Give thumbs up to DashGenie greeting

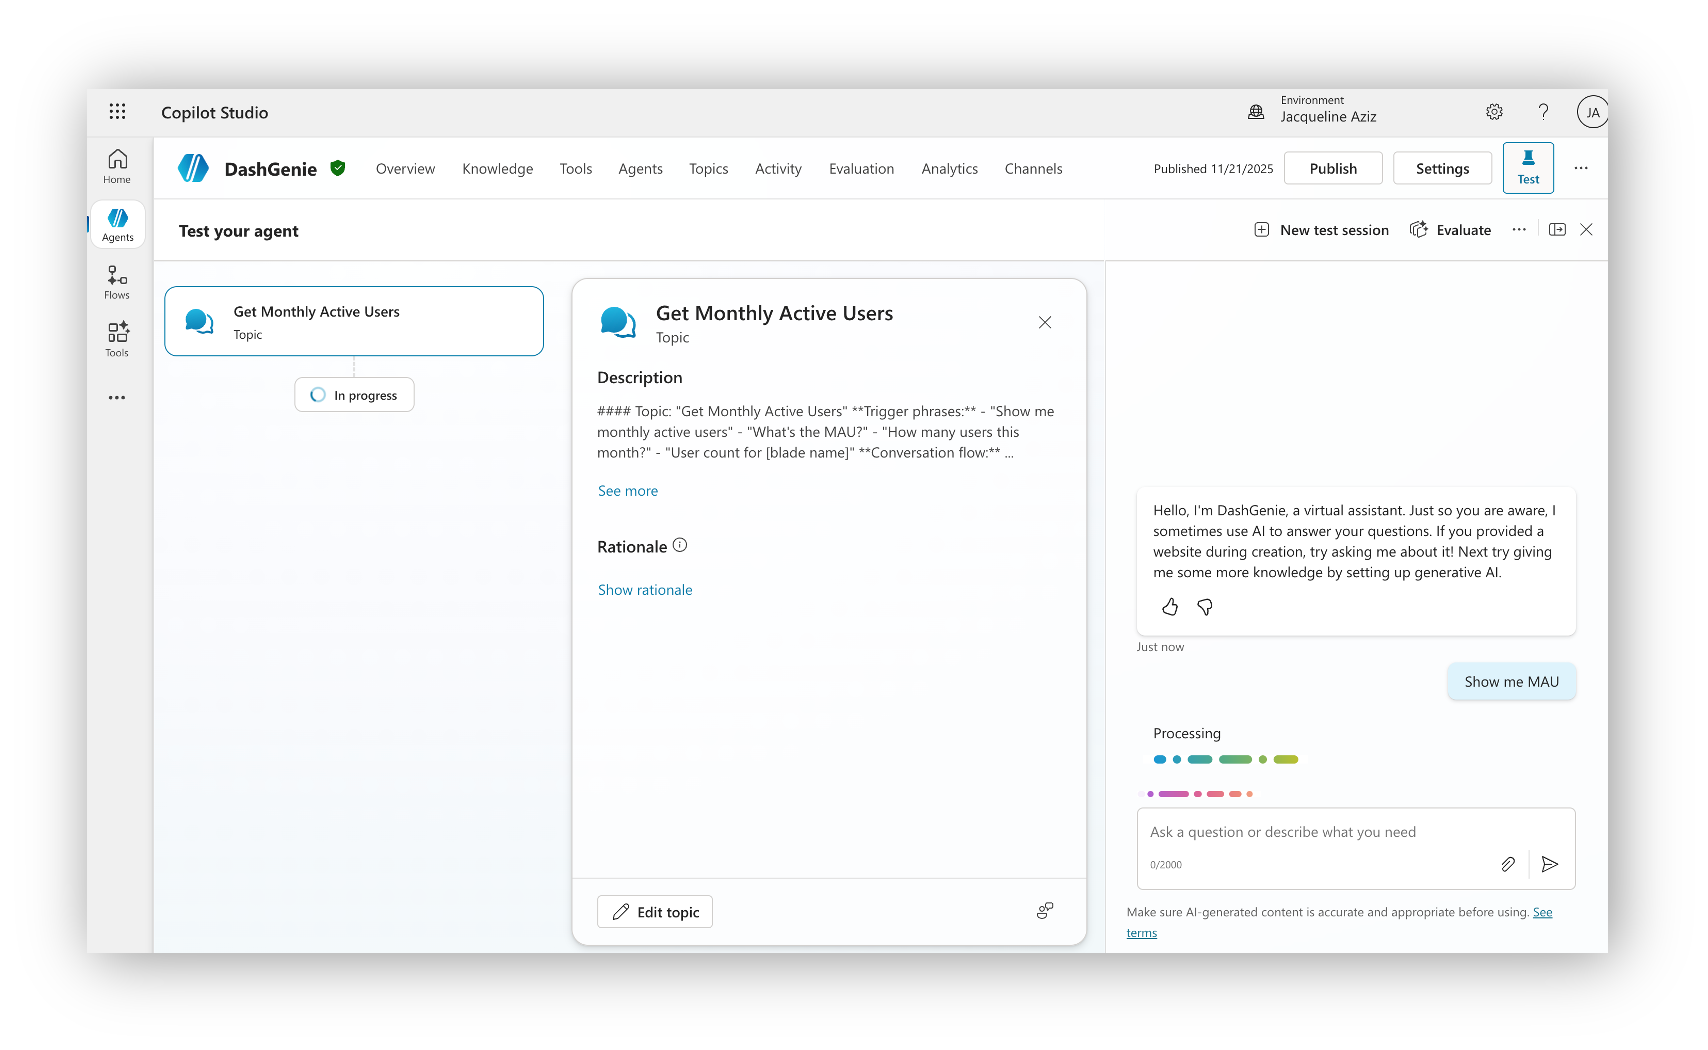pyautogui.click(x=1170, y=607)
